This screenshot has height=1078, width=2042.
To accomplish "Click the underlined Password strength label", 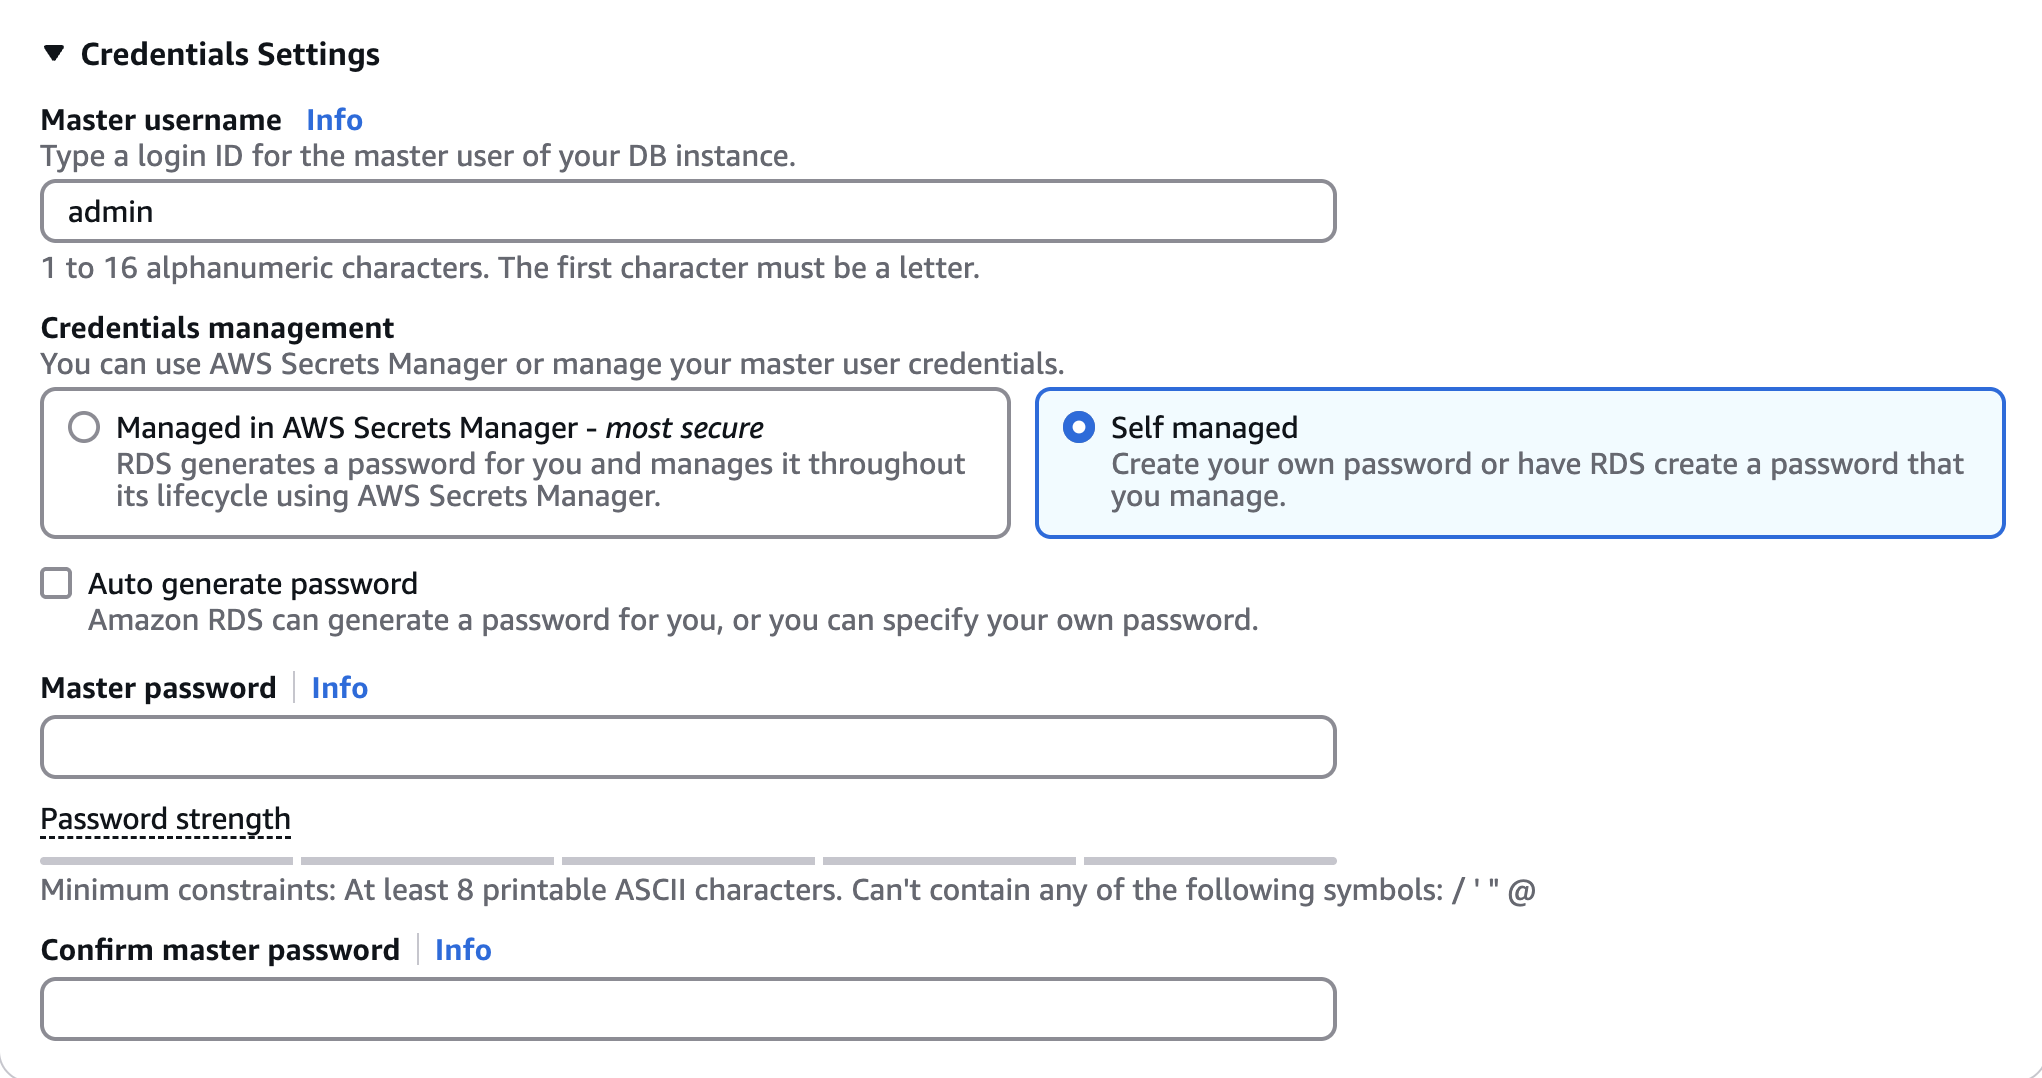I will pos(165,819).
